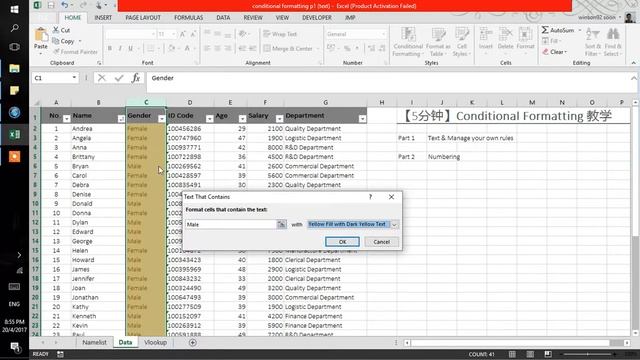Click the formula bar cancel X icon
This screenshot has width=640, height=360.
pyautogui.click(x=102, y=78)
